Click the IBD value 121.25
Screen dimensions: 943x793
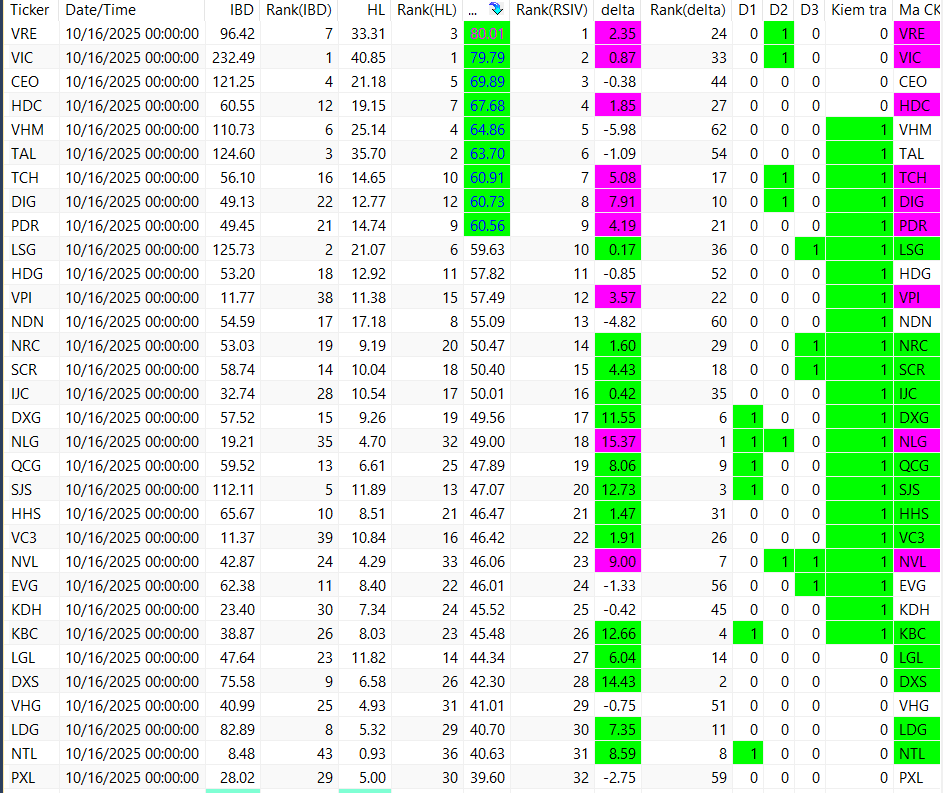click(x=233, y=82)
